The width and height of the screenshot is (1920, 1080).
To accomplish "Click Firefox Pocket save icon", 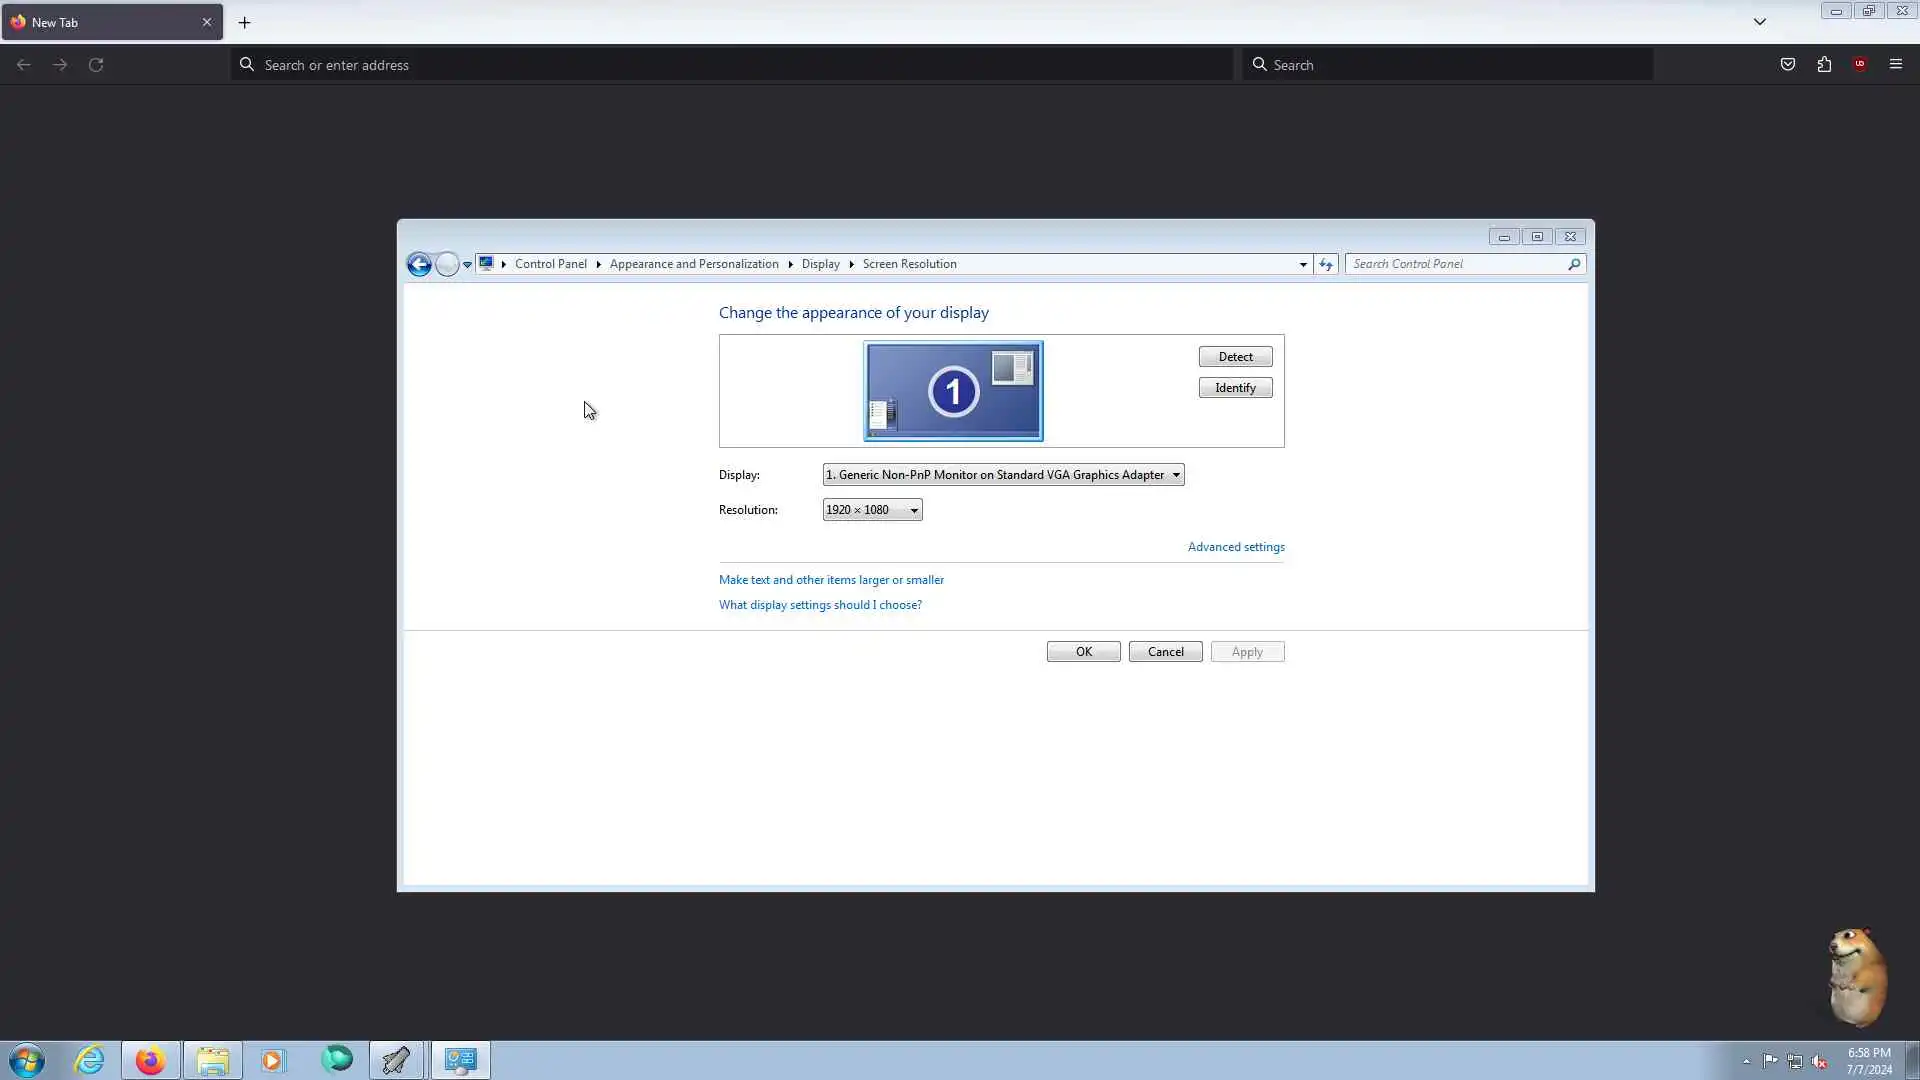I will (x=1788, y=65).
